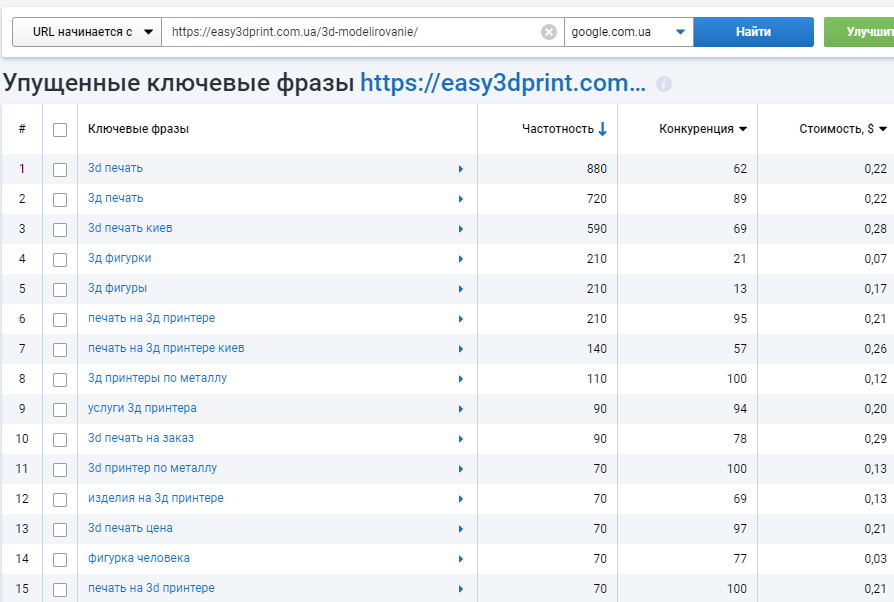
Task: Expand the "3д фигурки" keyword details triangle
Action: (x=461, y=259)
